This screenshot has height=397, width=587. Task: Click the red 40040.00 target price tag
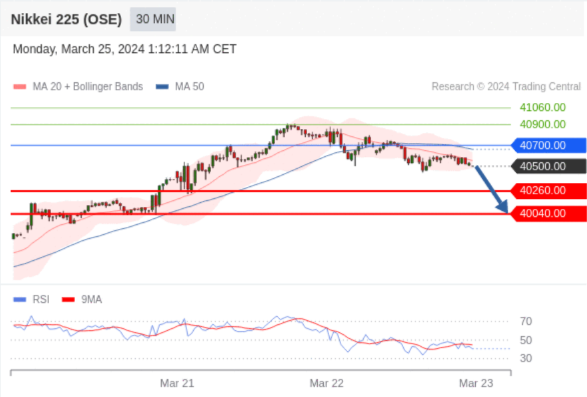[548, 213]
